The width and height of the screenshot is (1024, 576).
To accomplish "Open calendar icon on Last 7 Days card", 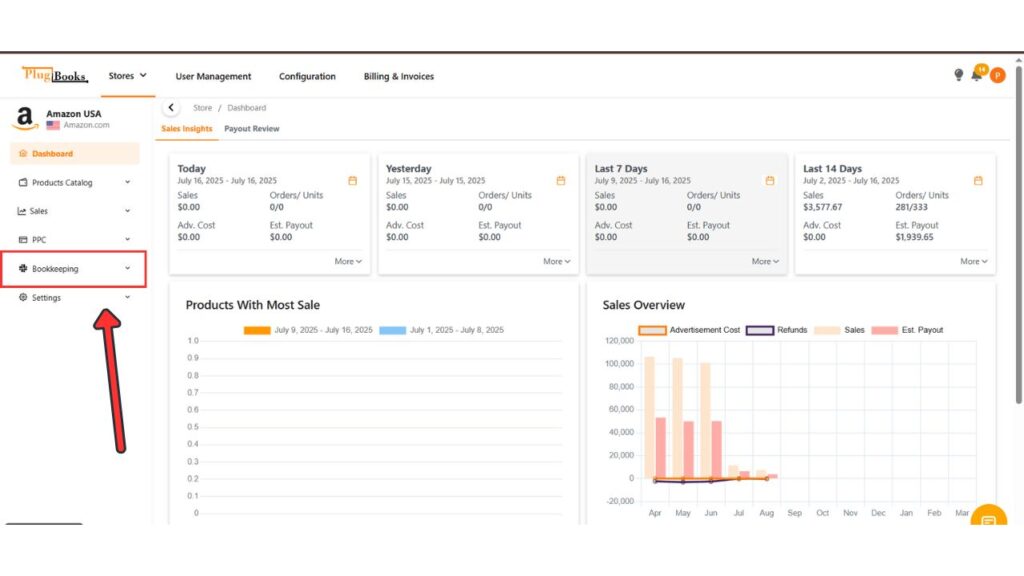I will coord(770,181).
